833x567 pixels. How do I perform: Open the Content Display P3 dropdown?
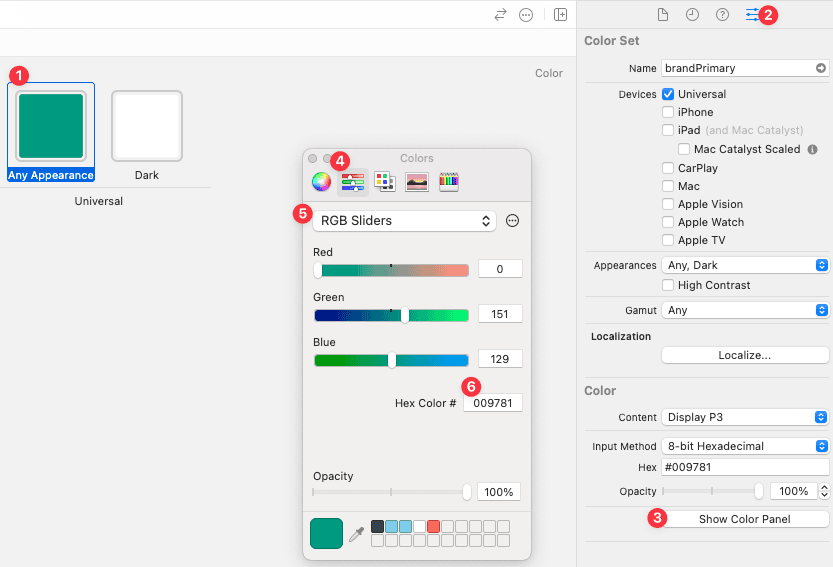pos(745,417)
